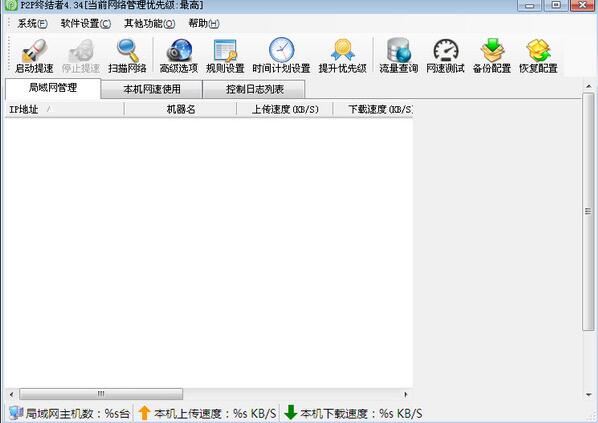Maximize the P2P终结者 window
The image size is (598, 423).
pos(556,5)
